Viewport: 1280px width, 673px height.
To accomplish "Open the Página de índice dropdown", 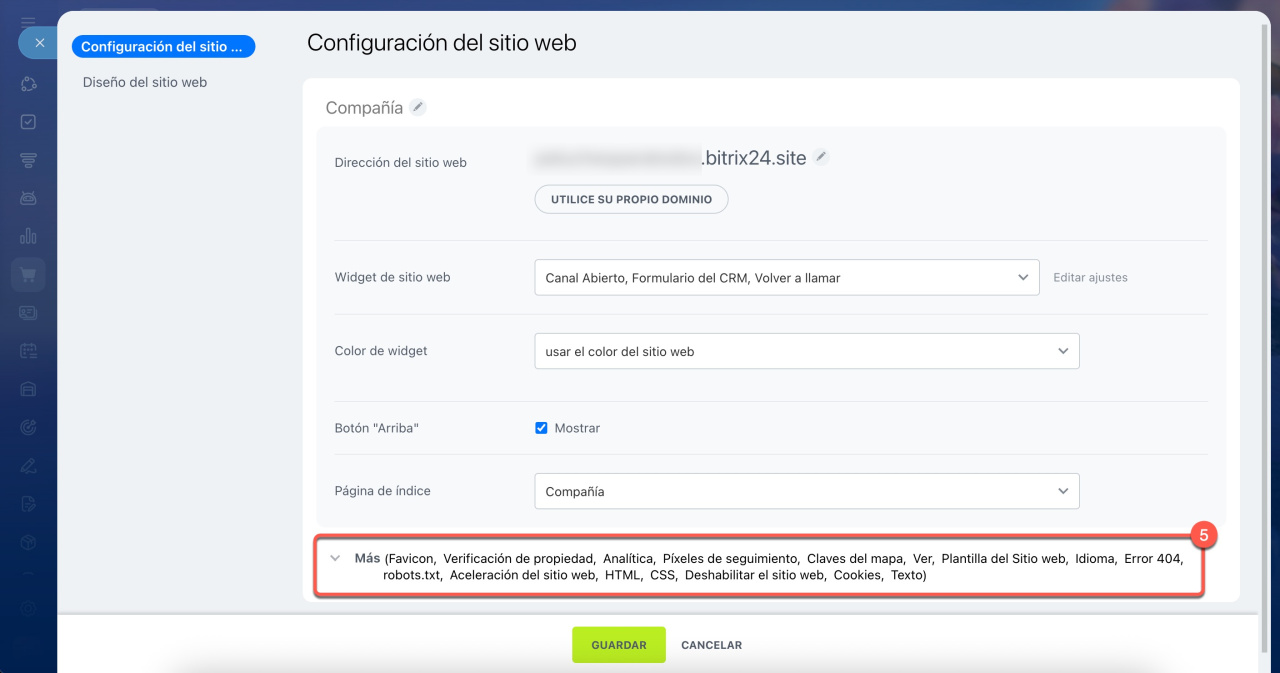I will [x=806, y=492].
